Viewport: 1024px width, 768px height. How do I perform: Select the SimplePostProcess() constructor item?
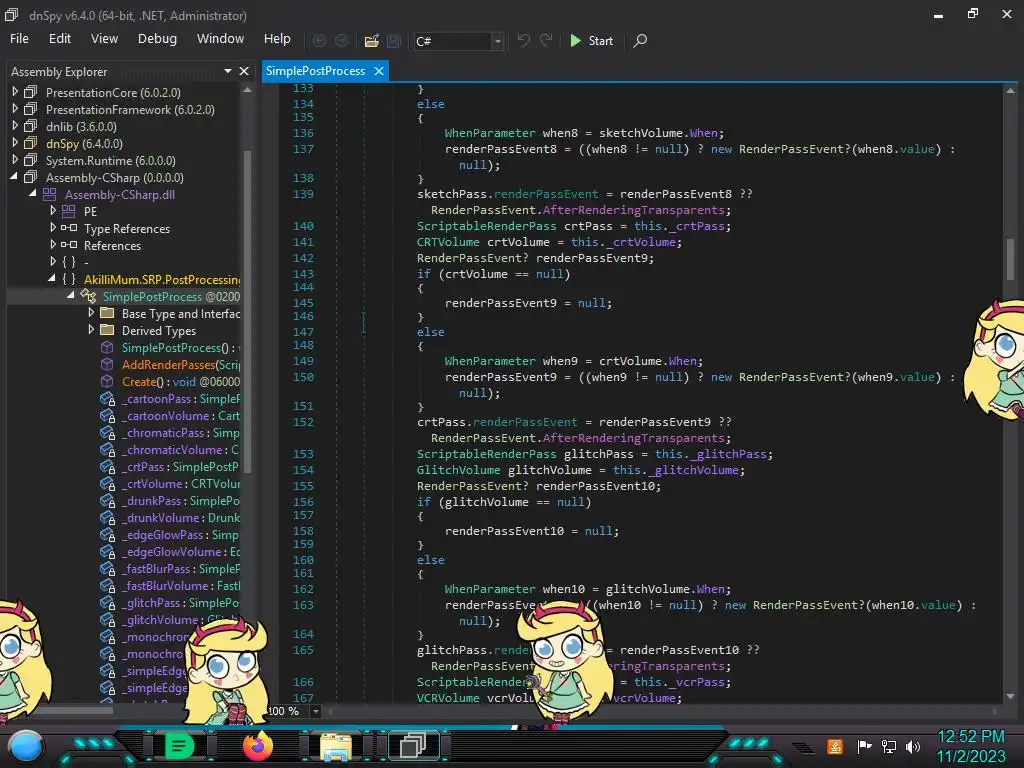point(180,347)
